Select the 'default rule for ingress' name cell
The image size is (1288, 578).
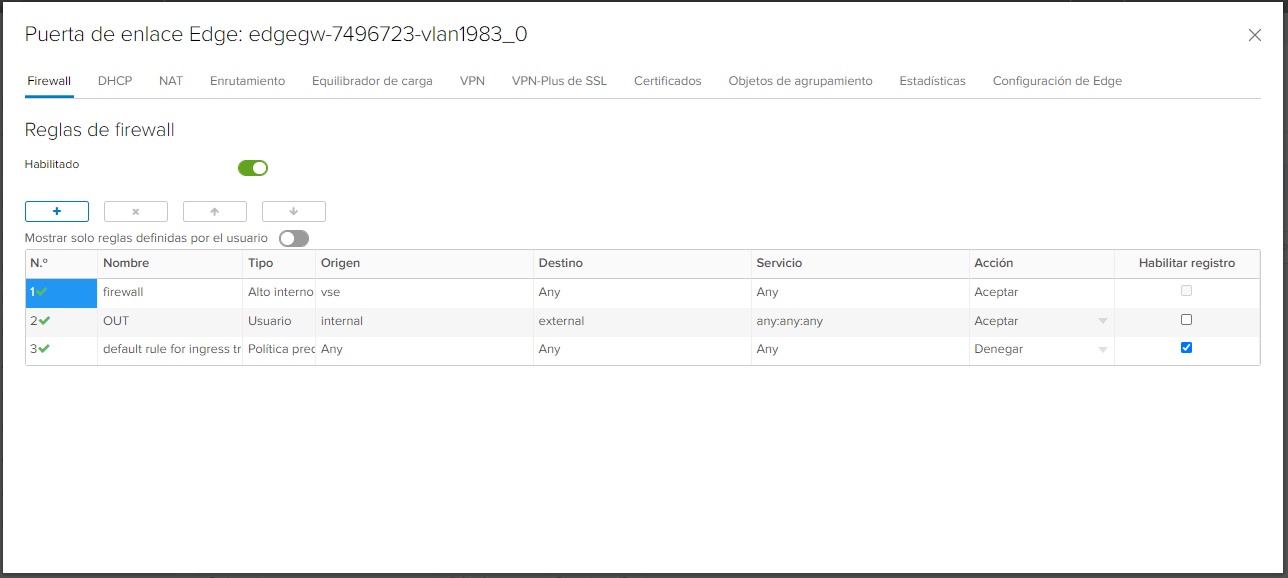click(x=170, y=349)
